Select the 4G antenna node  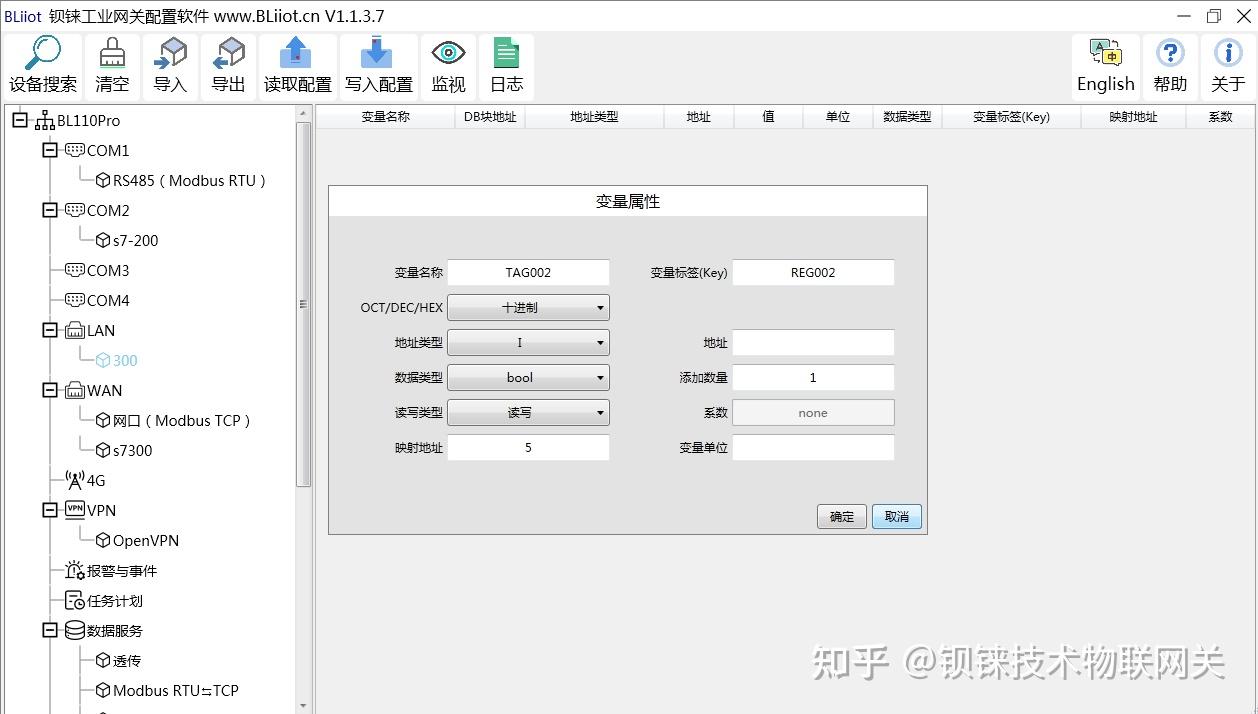96,480
